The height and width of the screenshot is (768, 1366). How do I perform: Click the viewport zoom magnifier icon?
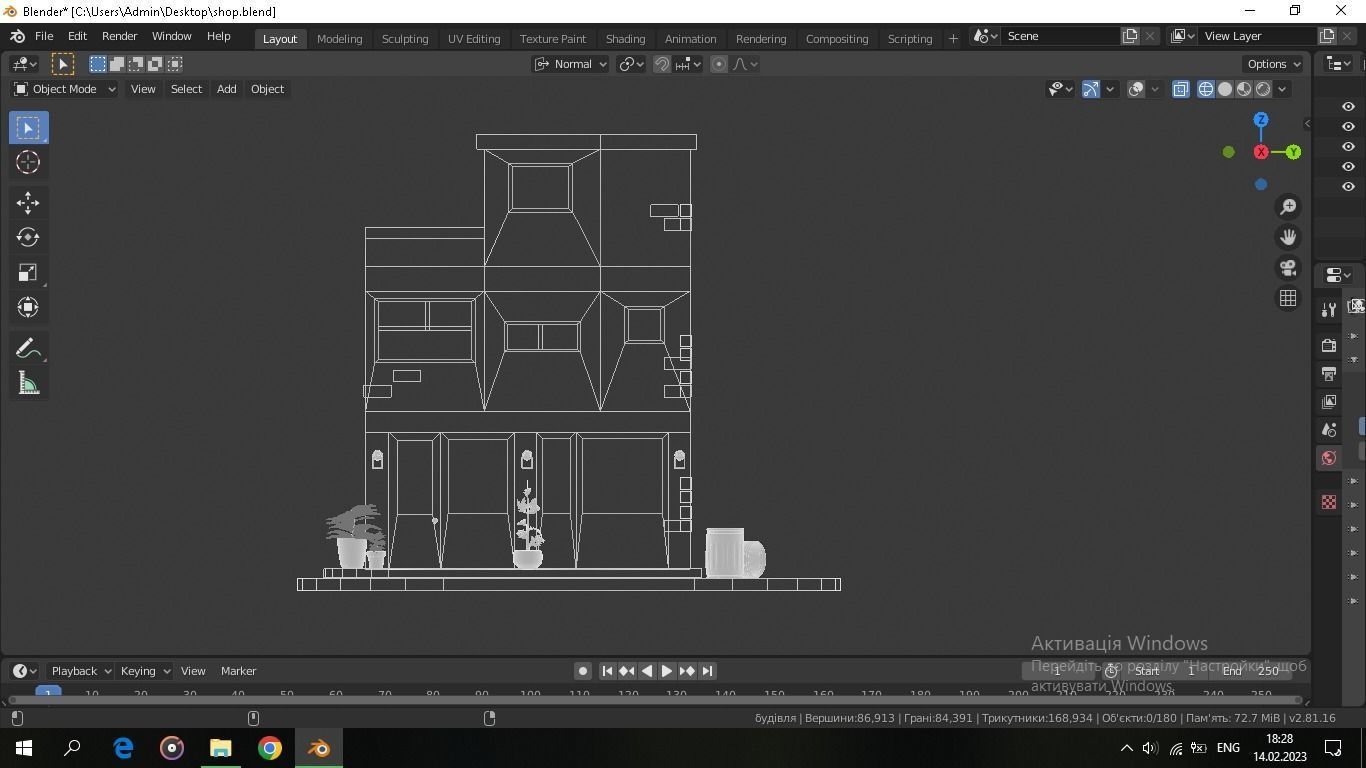pos(1288,206)
